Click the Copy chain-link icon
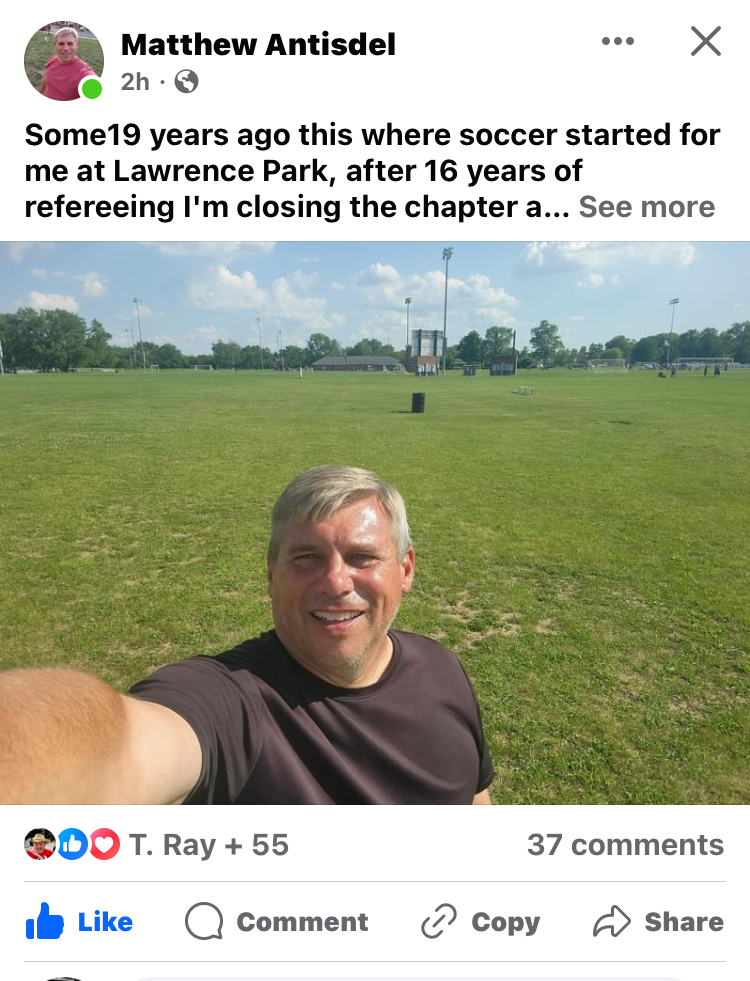The width and height of the screenshot is (750, 981). point(438,921)
